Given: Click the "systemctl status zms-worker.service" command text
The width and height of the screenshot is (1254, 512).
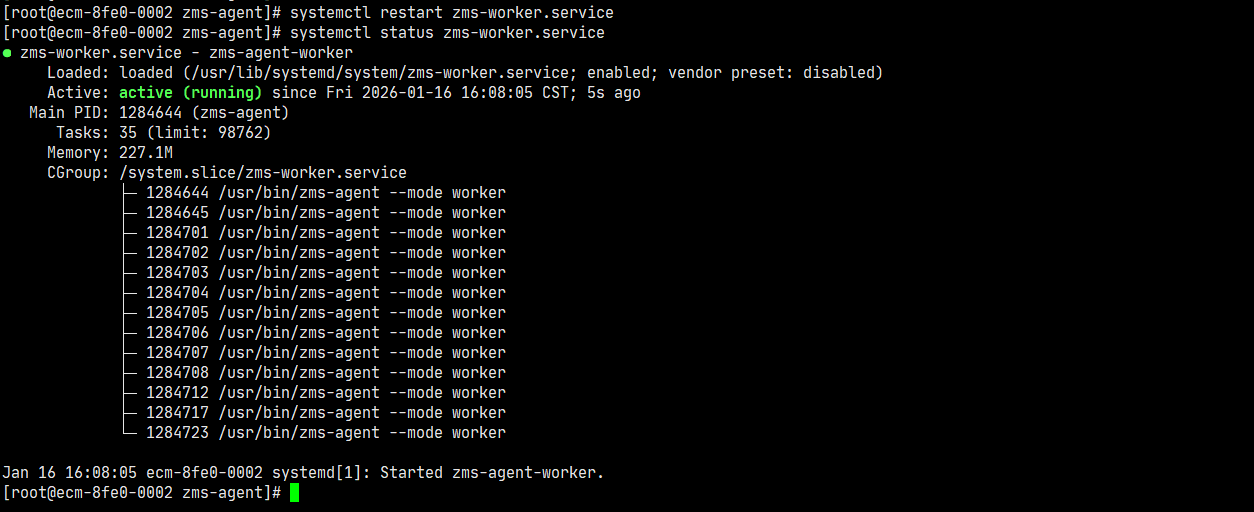Looking at the screenshot, I should tap(447, 33).
